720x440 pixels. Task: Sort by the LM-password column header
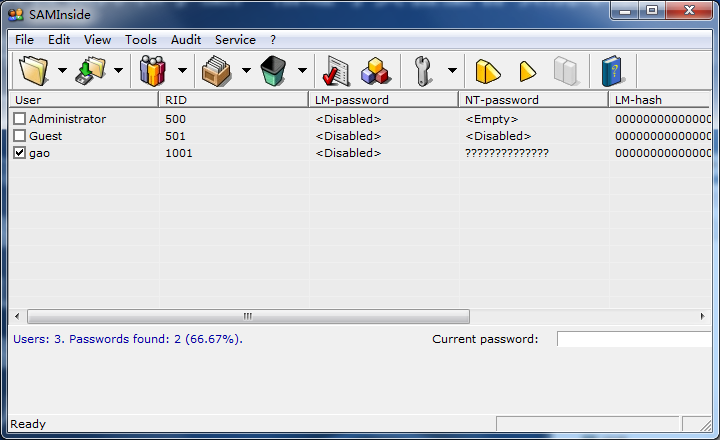click(383, 100)
